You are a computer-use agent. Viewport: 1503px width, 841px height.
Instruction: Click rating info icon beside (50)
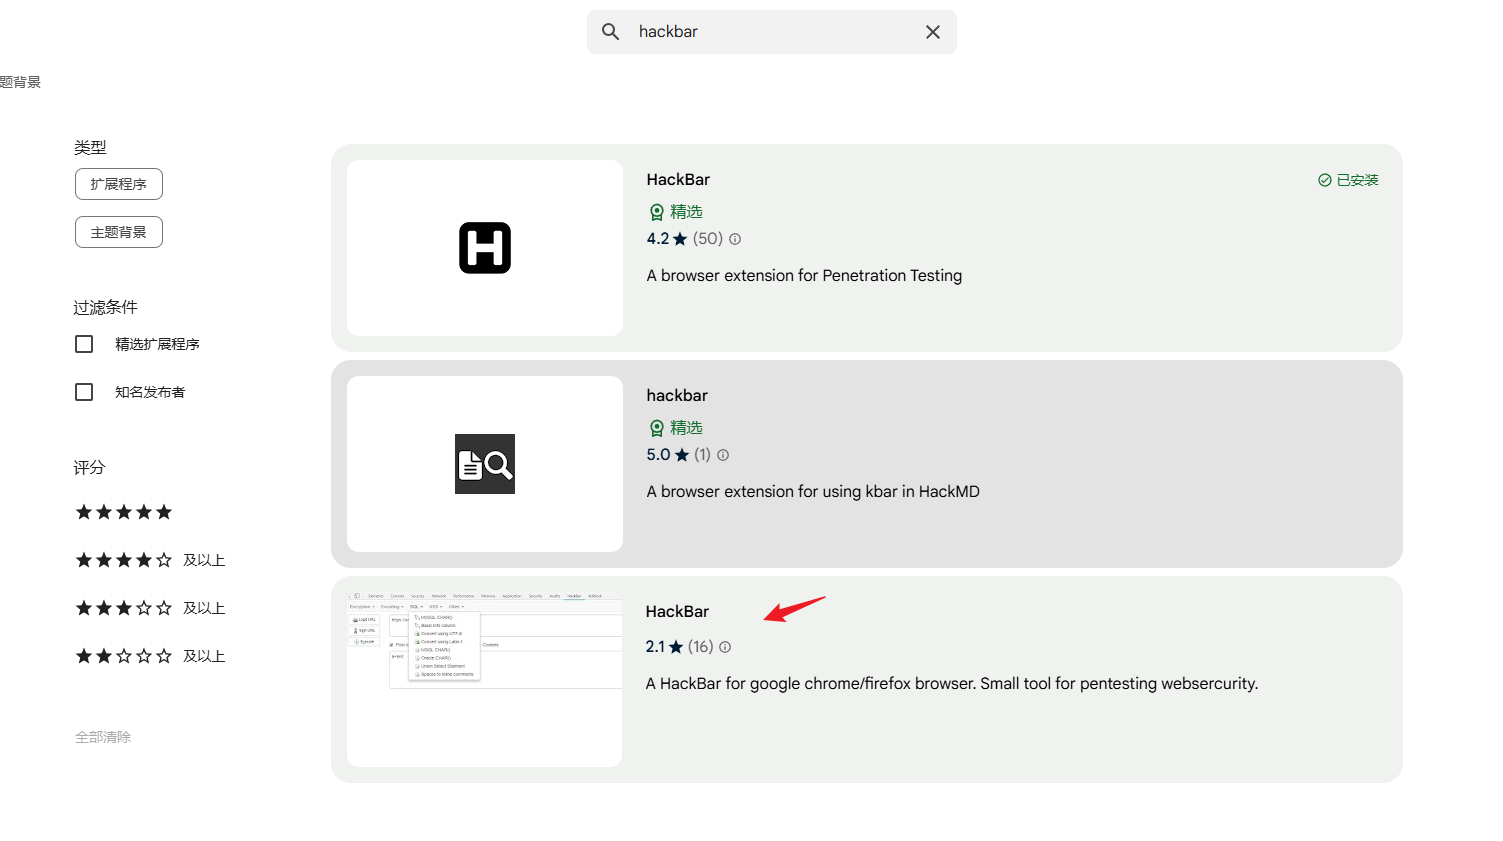coord(735,239)
